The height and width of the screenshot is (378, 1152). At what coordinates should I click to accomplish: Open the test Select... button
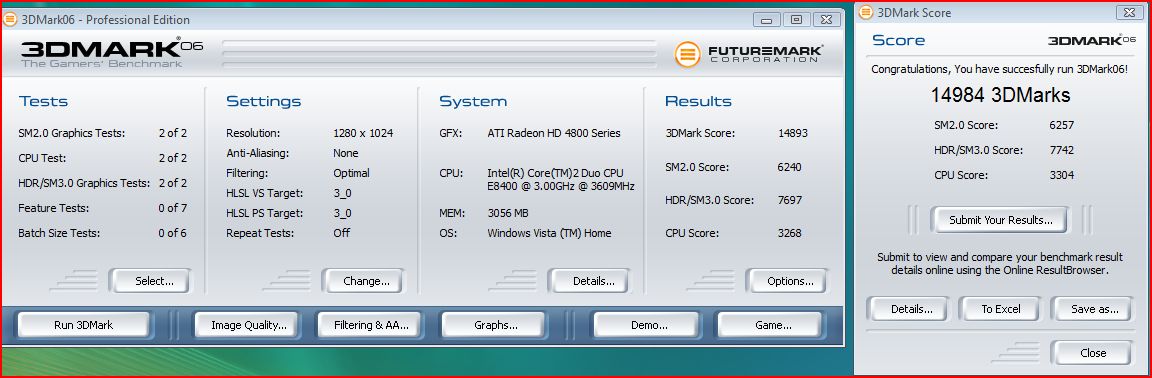coord(151,281)
